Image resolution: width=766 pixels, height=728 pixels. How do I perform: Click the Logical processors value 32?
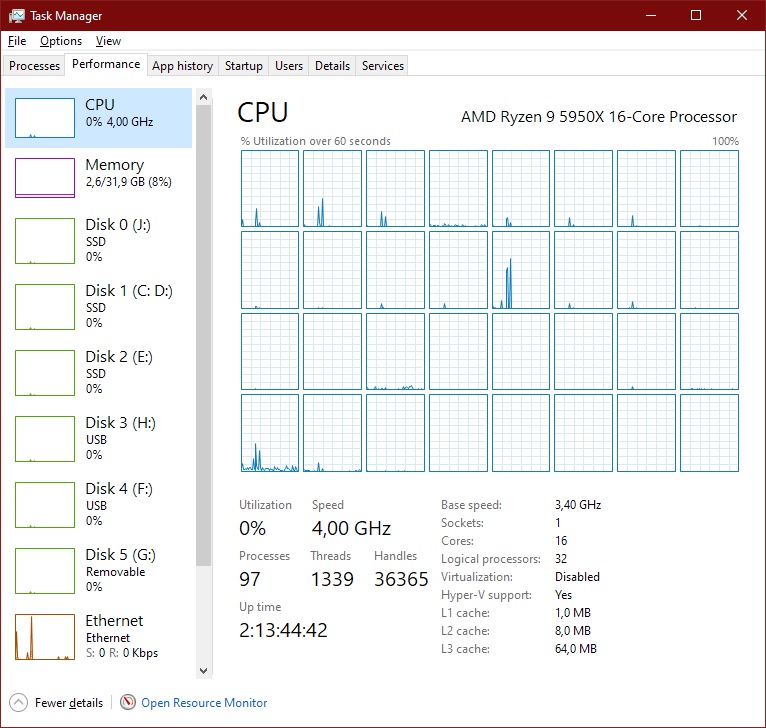pos(561,558)
